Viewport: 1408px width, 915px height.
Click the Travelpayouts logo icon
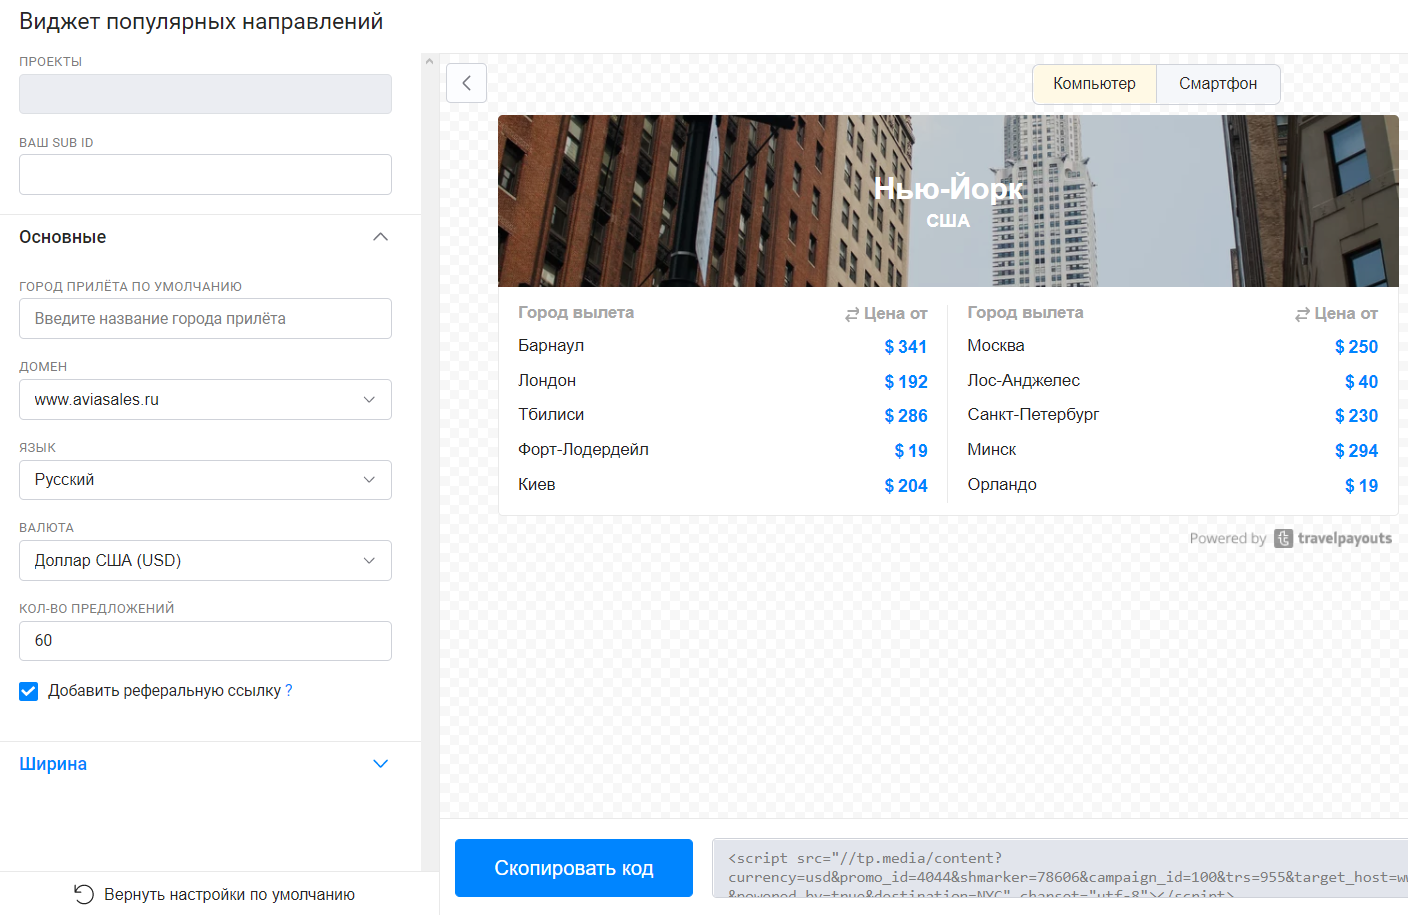tap(1283, 538)
